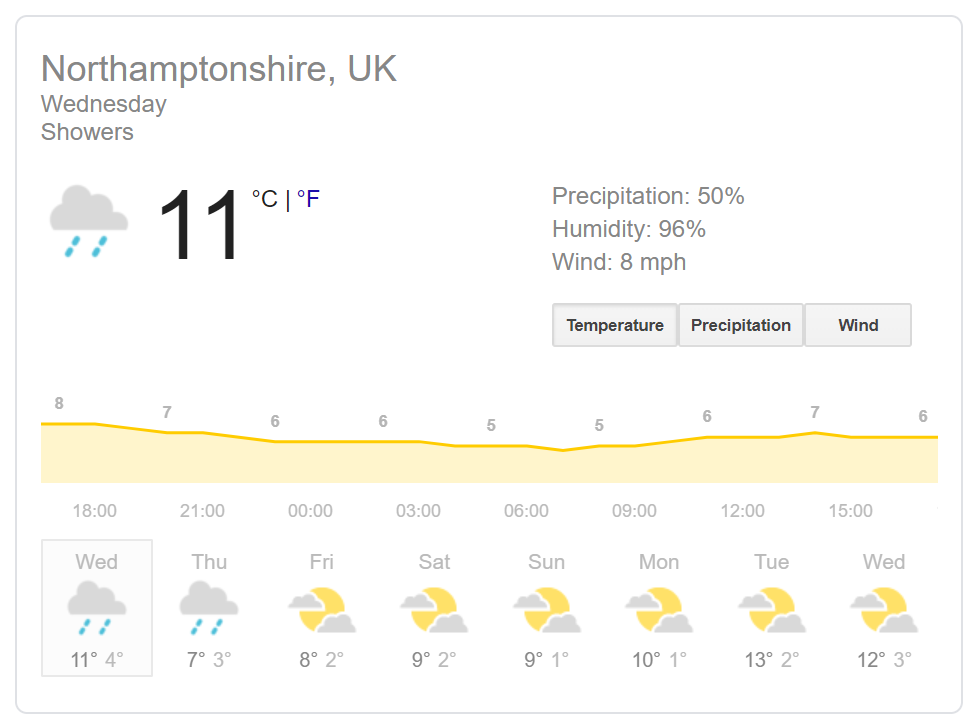Select the Tue day label
The image size is (976, 725).
[772, 562]
